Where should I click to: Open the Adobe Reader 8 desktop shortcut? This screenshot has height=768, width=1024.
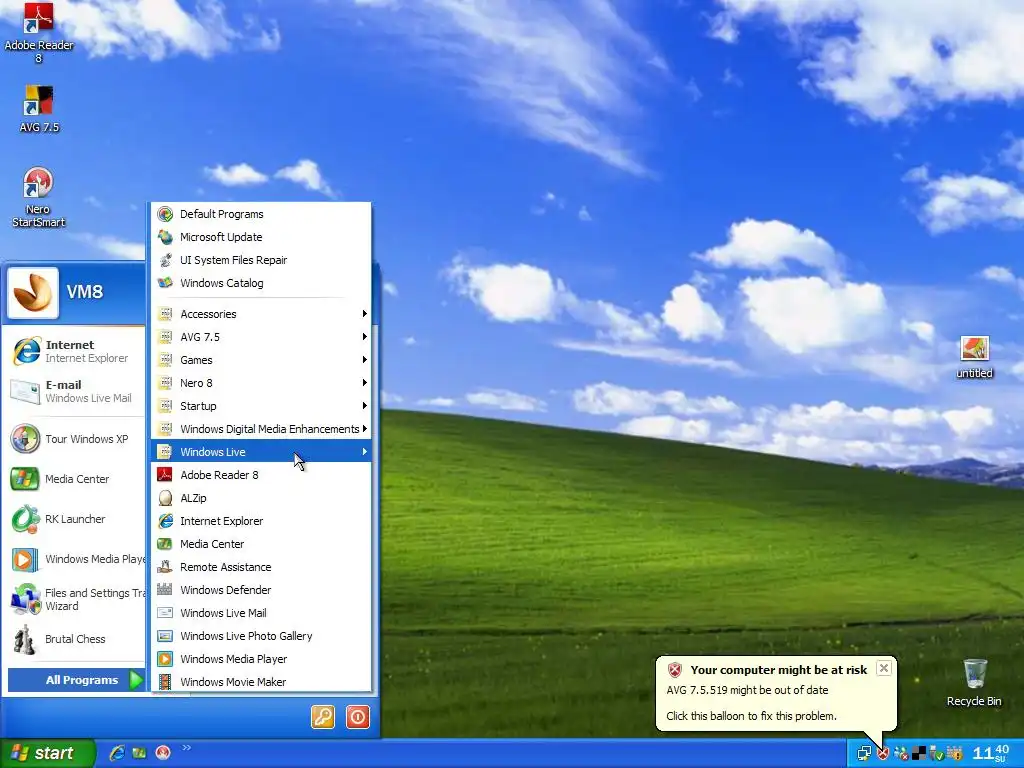[x=39, y=32]
